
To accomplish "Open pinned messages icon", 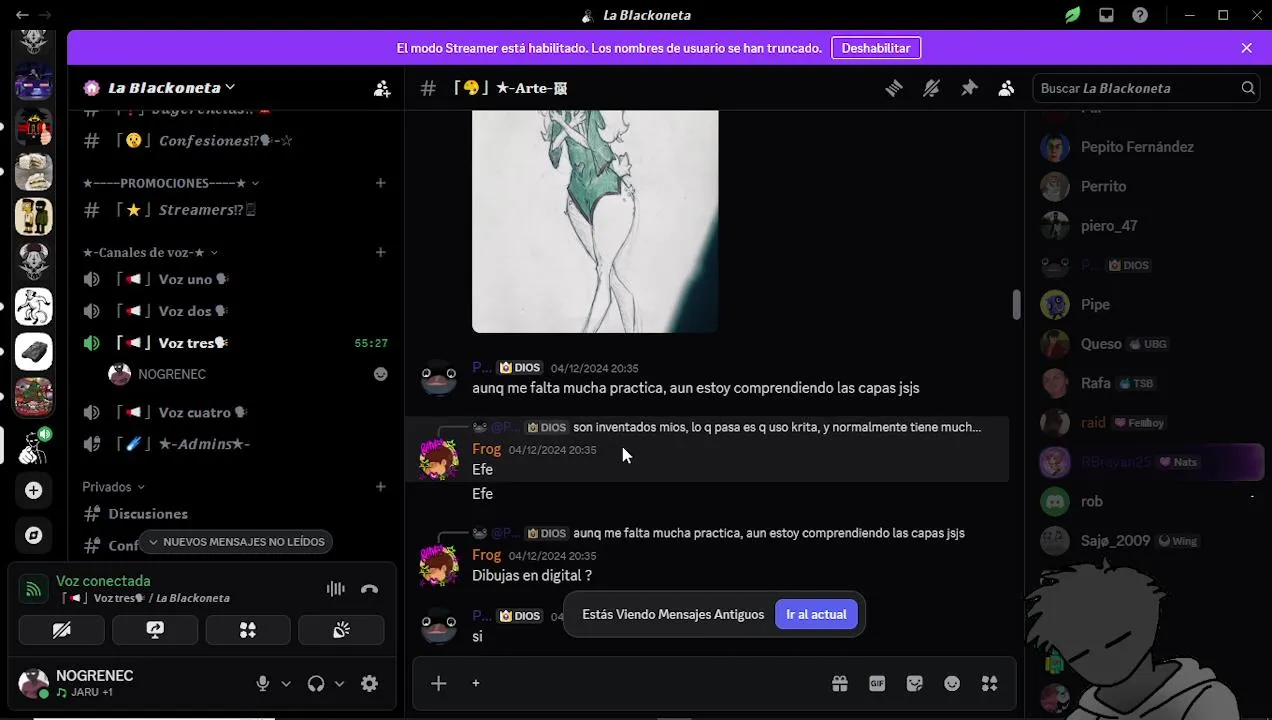I will point(969,88).
